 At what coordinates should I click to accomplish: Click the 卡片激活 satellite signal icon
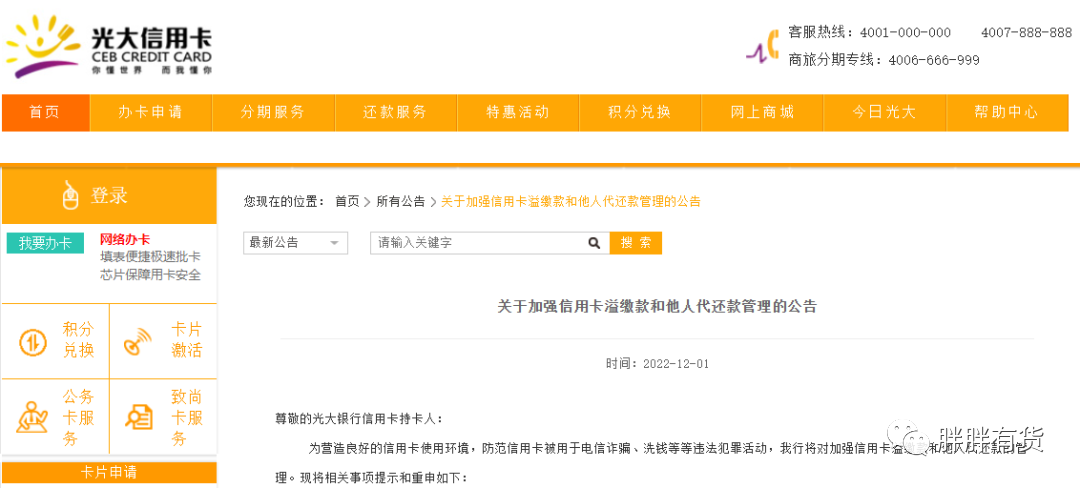click(139, 342)
